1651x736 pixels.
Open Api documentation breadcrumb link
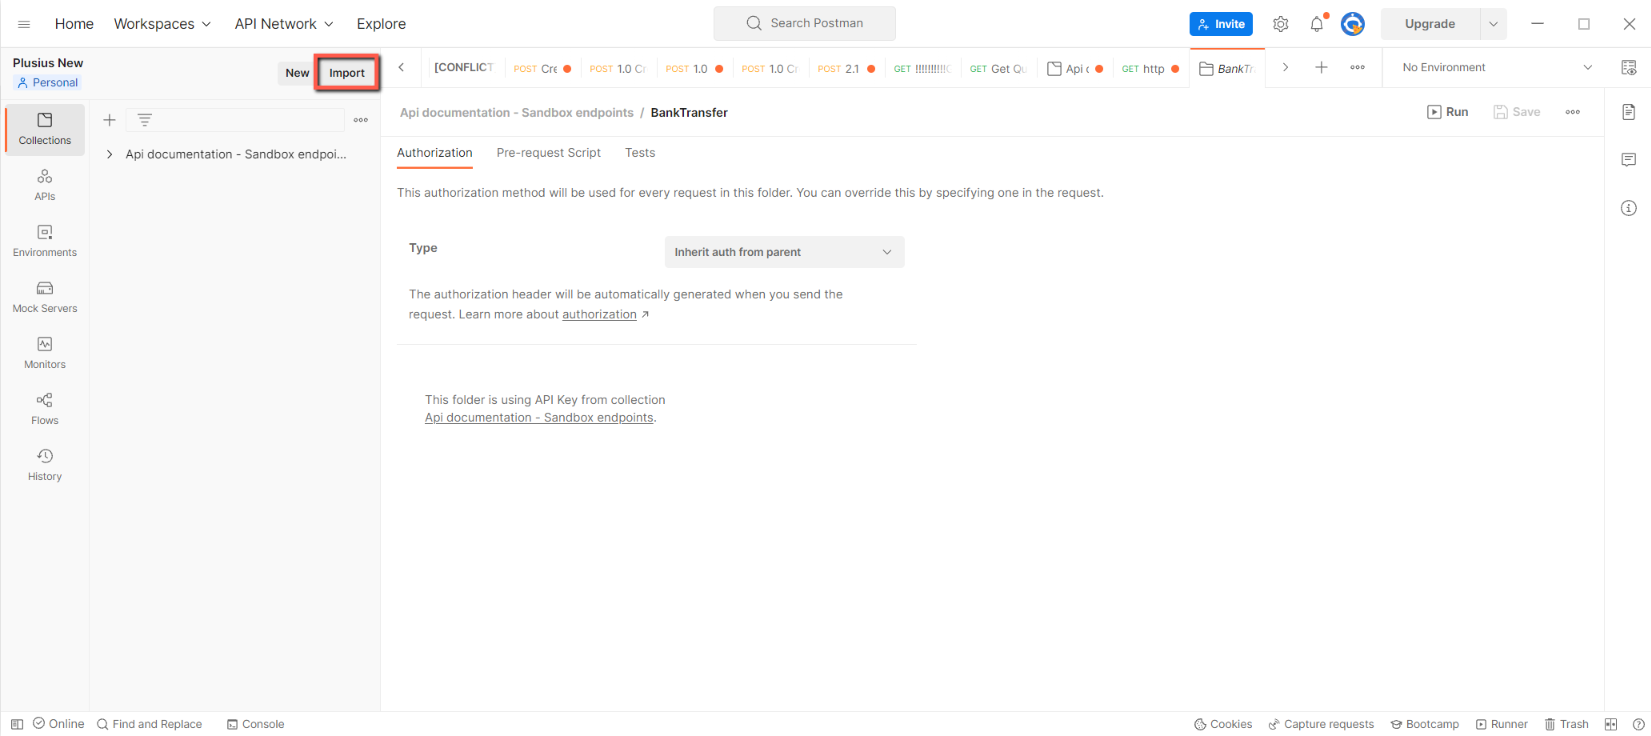point(517,113)
